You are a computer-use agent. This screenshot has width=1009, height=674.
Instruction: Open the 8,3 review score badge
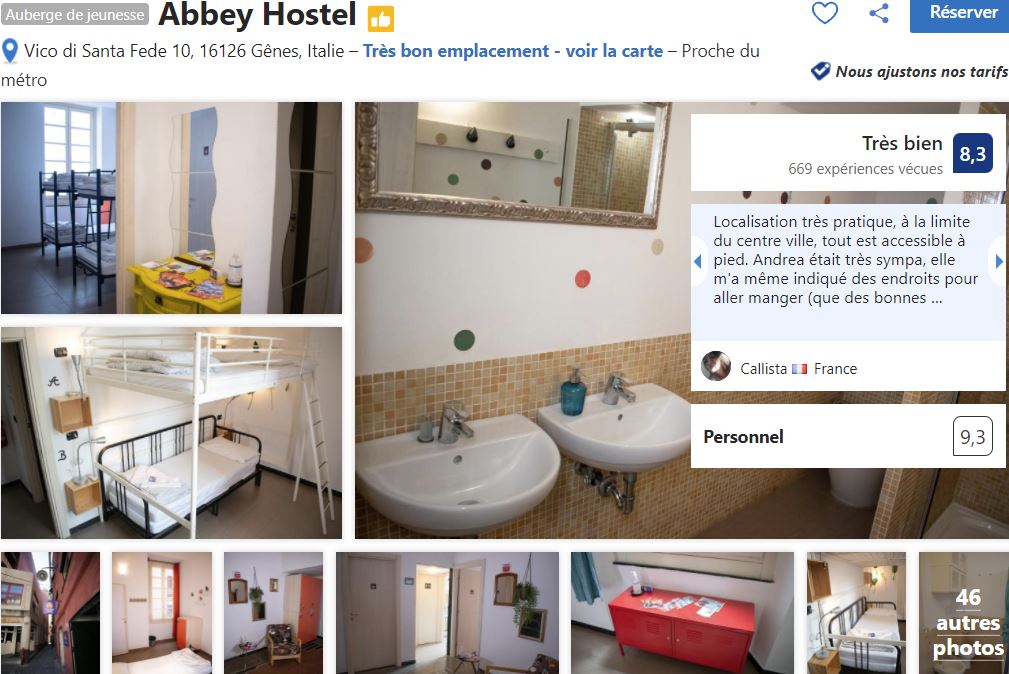(972, 153)
